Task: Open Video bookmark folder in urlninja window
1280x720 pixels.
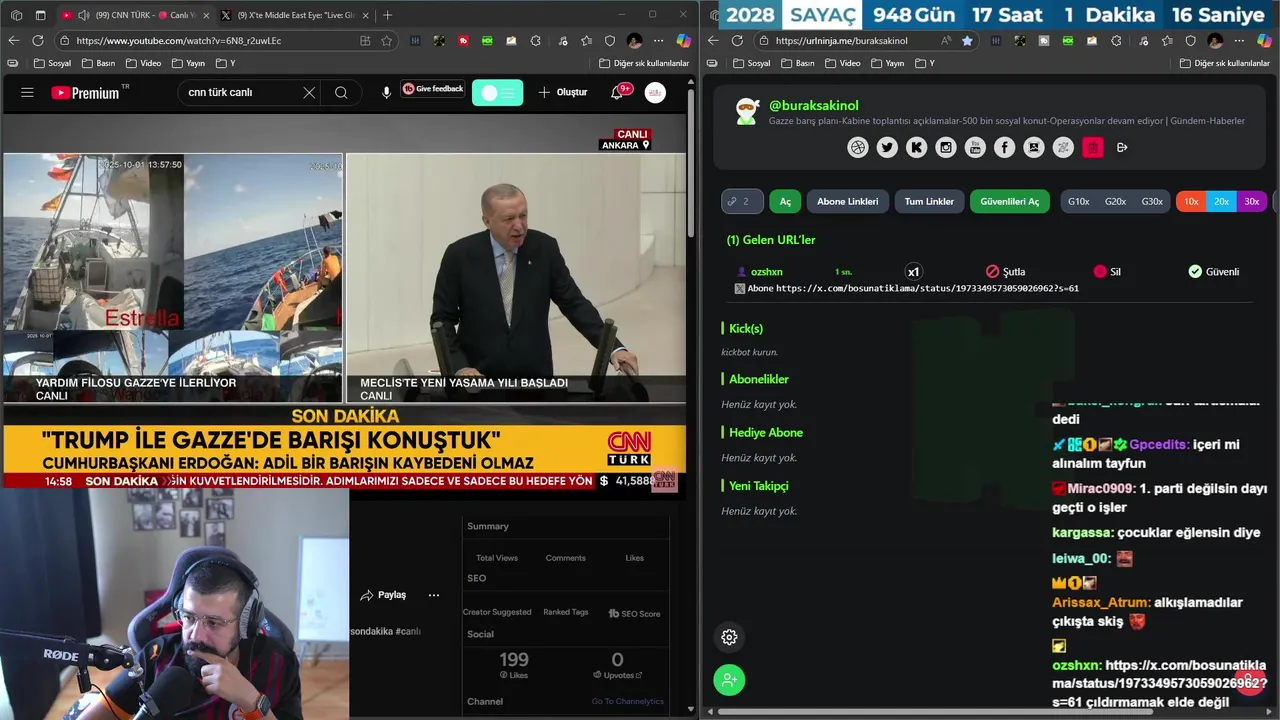Action: point(842,63)
